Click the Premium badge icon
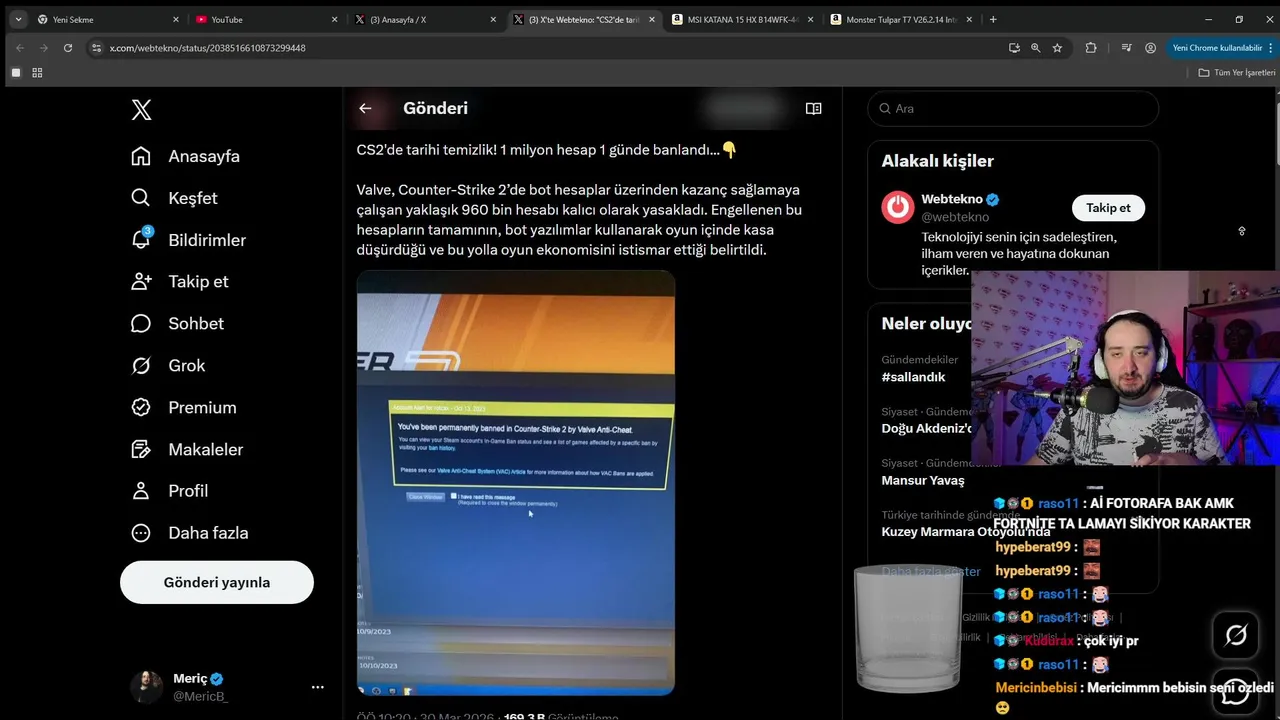This screenshot has width=1280, height=720. click(141, 407)
